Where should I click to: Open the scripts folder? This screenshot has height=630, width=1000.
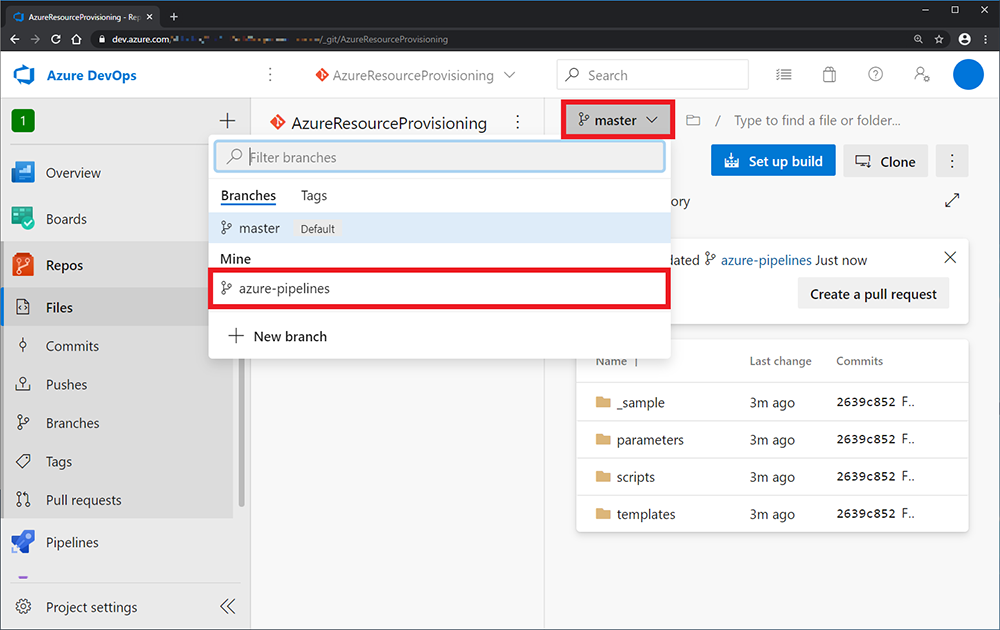click(635, 477)
